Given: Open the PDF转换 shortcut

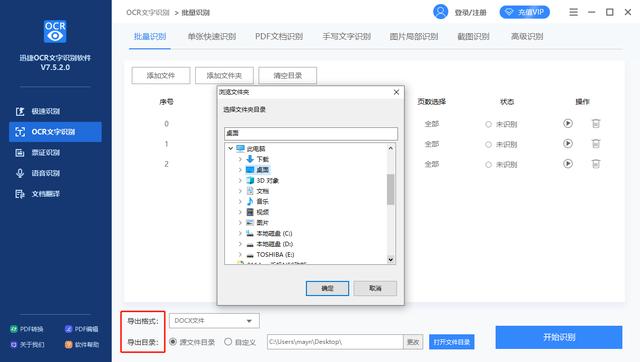Looking at the screenshot, I should point(27,329).
